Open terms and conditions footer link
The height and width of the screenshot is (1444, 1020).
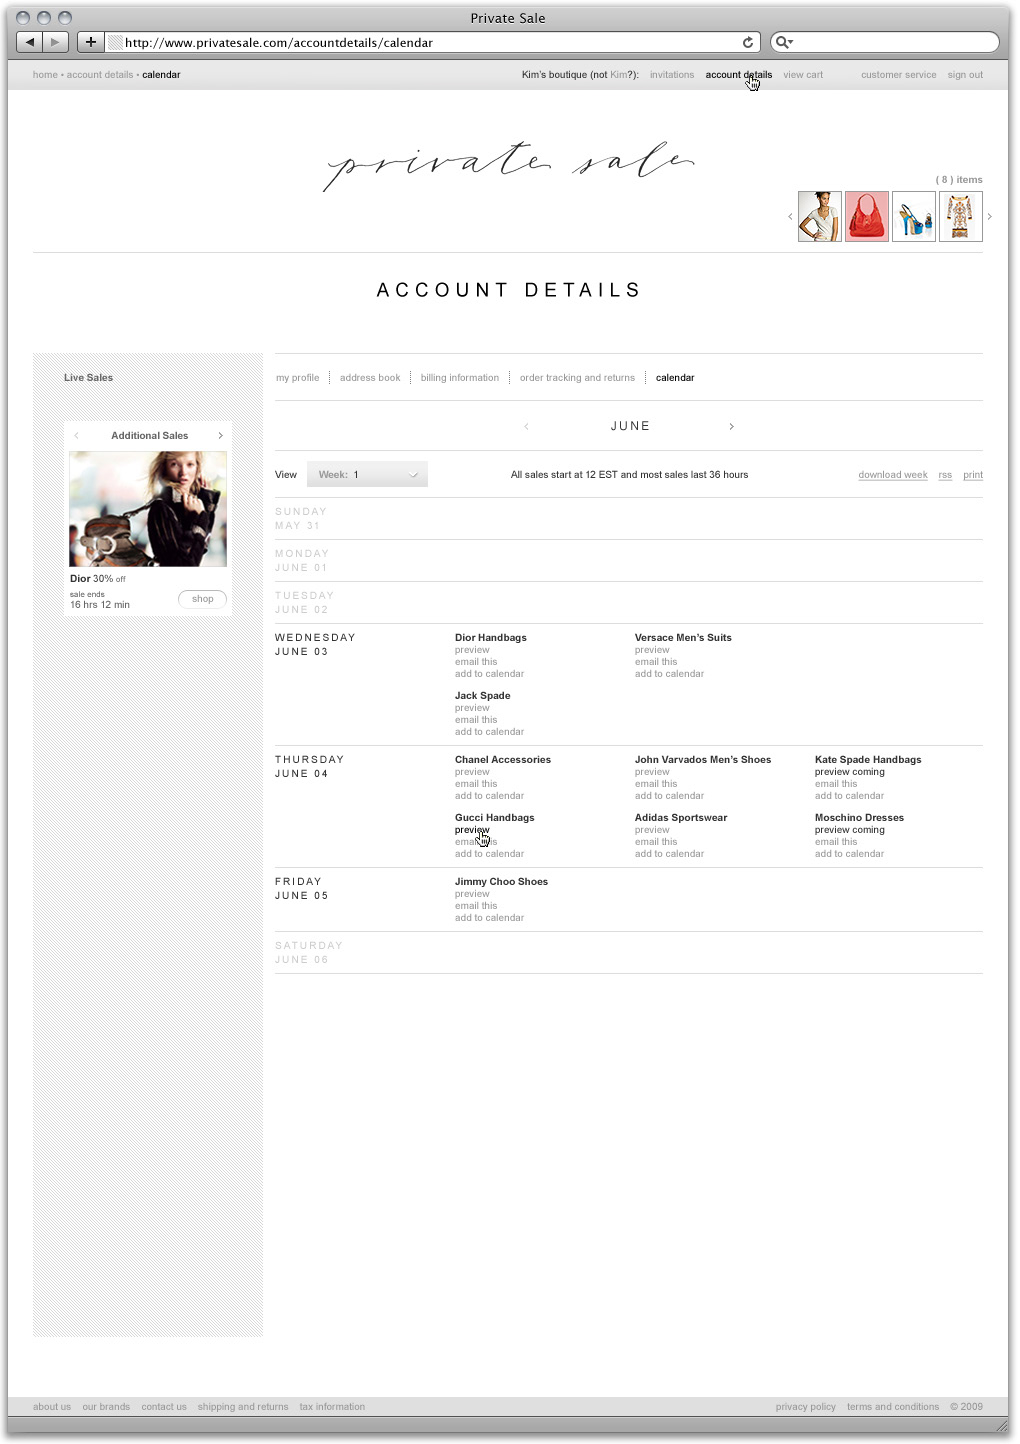coord(893,1407)
